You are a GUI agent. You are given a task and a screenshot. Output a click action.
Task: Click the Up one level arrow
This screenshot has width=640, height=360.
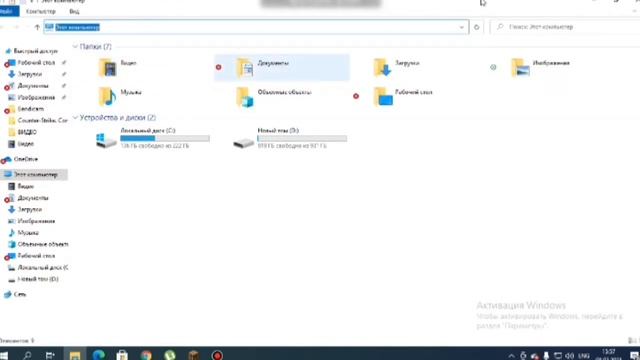tap(37, 27)
